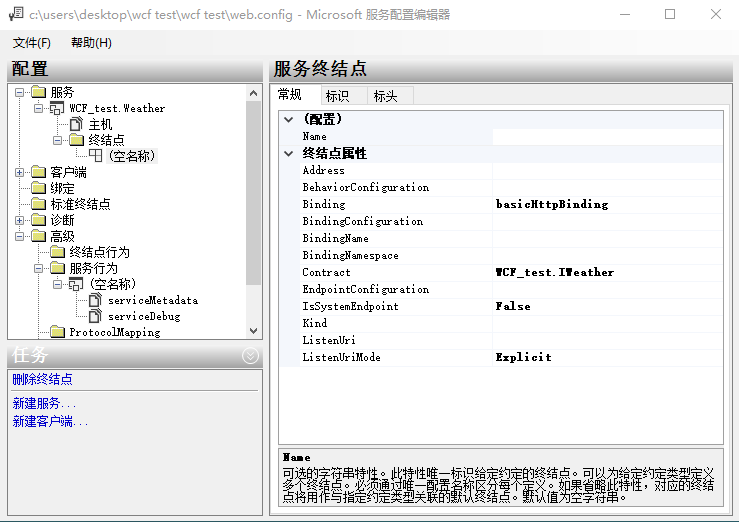Click the 服务行为 folder icon
This screenshot has height=522, width=739.
click(x=57, y=268)
